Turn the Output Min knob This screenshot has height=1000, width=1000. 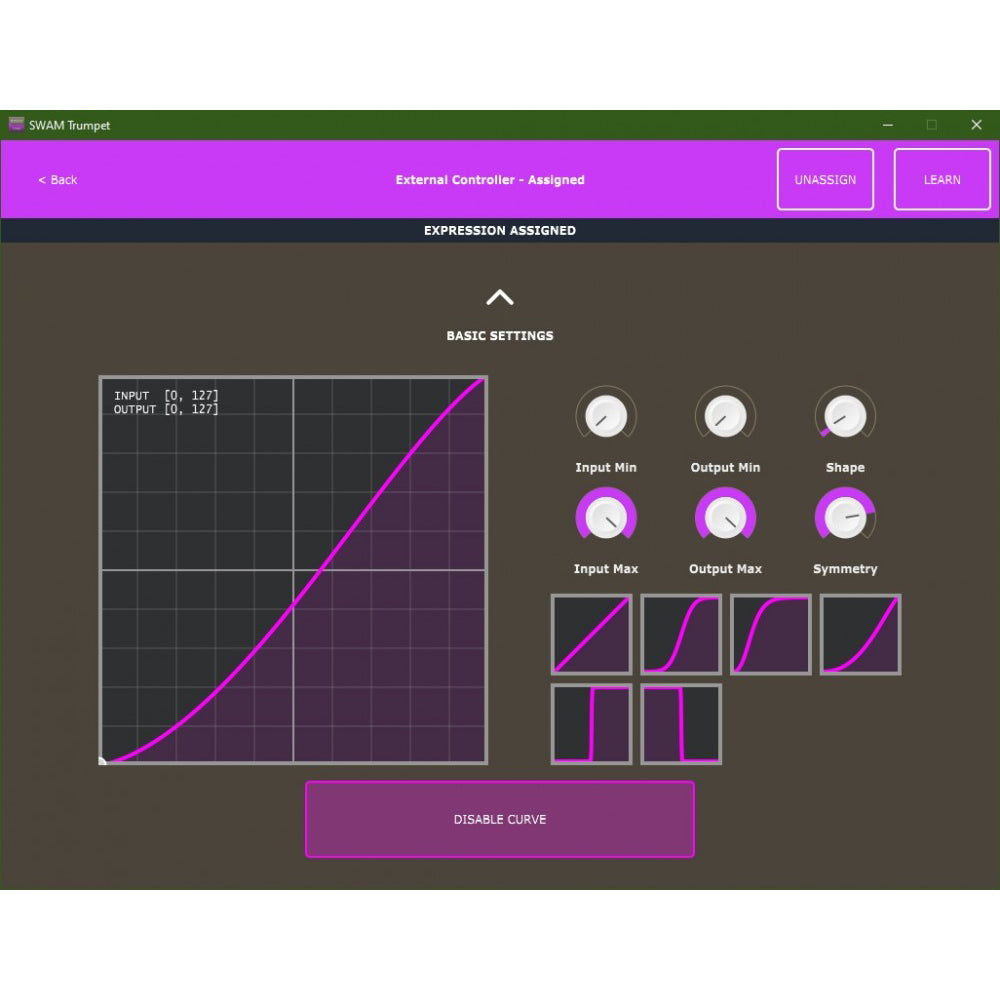pyautogui.click(x=725, y=415)
